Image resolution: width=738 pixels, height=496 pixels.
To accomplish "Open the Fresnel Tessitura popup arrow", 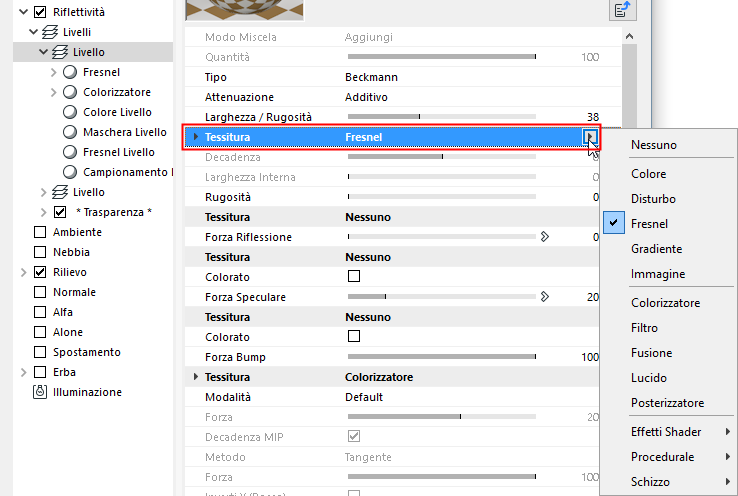I will click(591, 137).
